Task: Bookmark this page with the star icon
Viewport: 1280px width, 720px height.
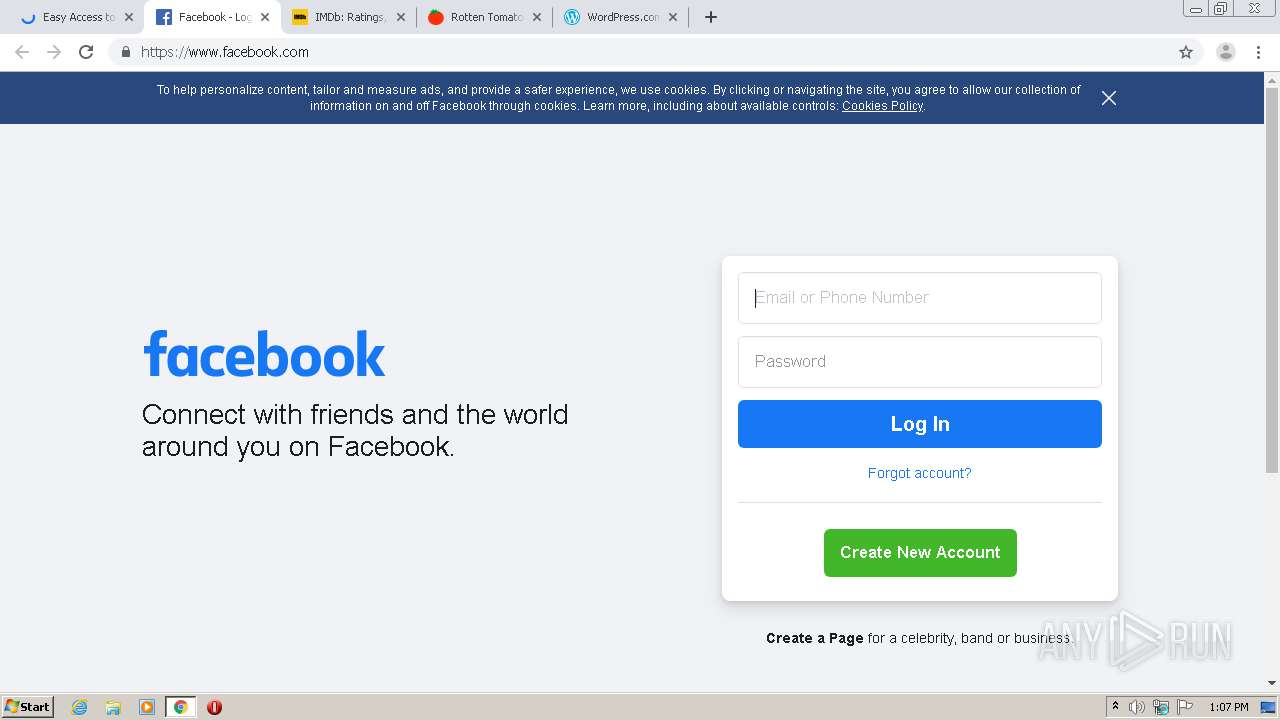Action: click(x=1186, y=52)
